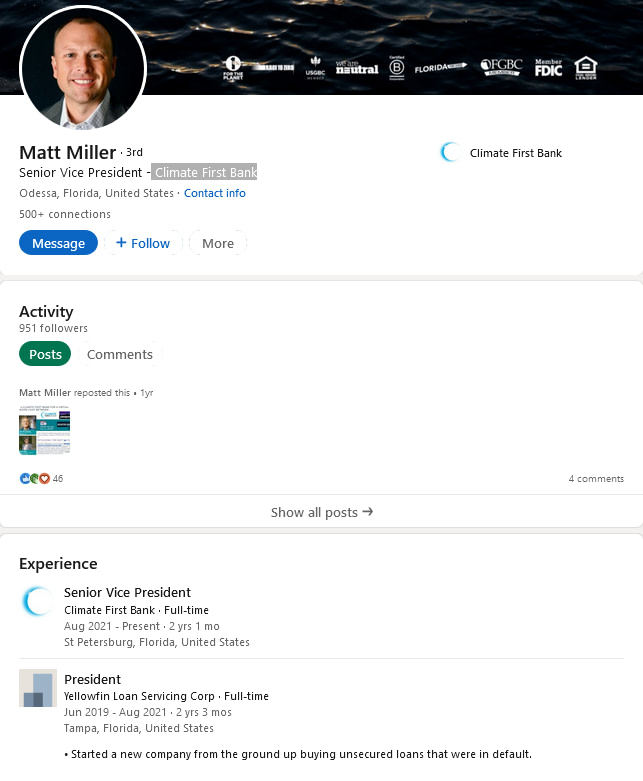Viewport: 643px width, 781px height.
Task: Show all posts
Action: point(321,512)
